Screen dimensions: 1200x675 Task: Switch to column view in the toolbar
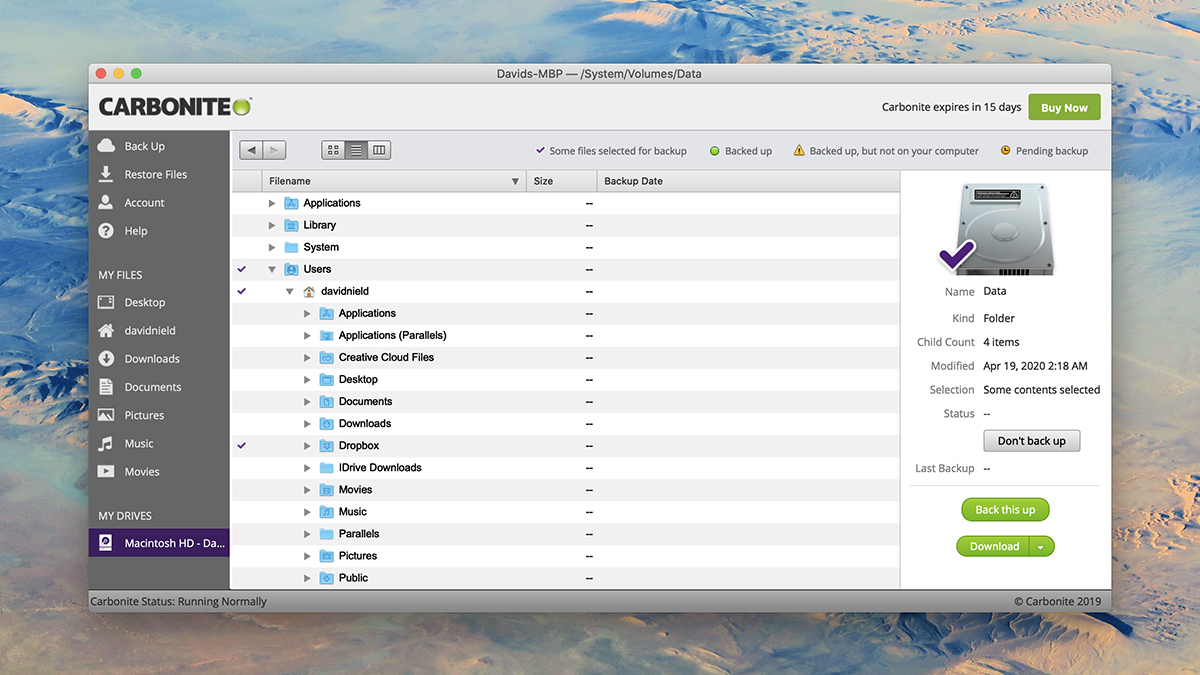(x=378, y=149)
